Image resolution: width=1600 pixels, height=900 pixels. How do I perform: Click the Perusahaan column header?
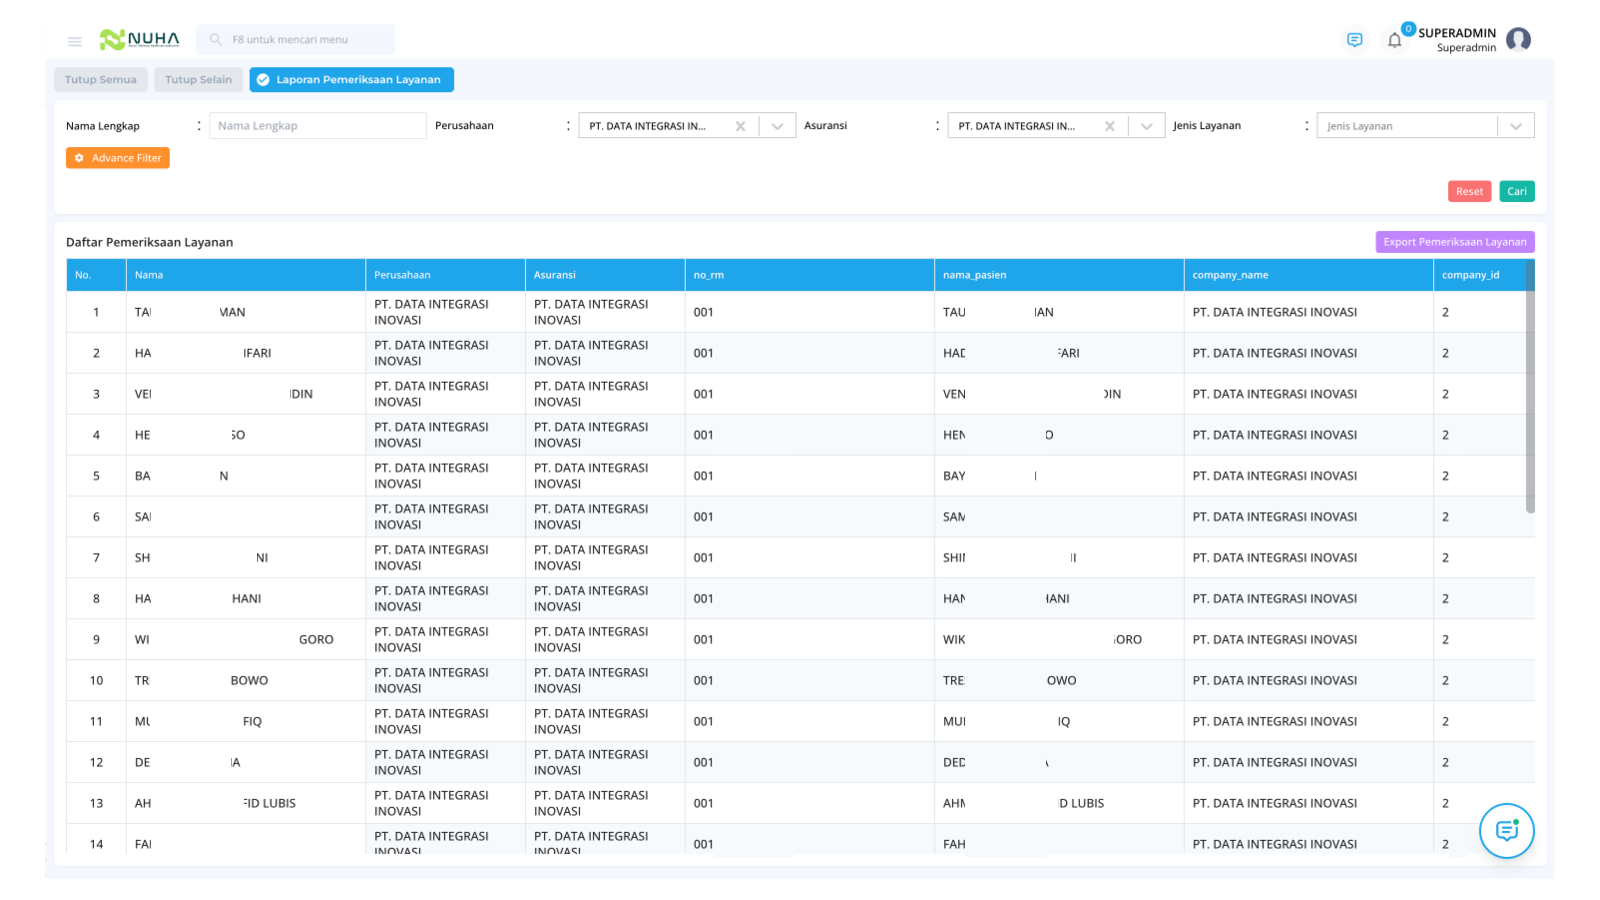click(446, 275)
